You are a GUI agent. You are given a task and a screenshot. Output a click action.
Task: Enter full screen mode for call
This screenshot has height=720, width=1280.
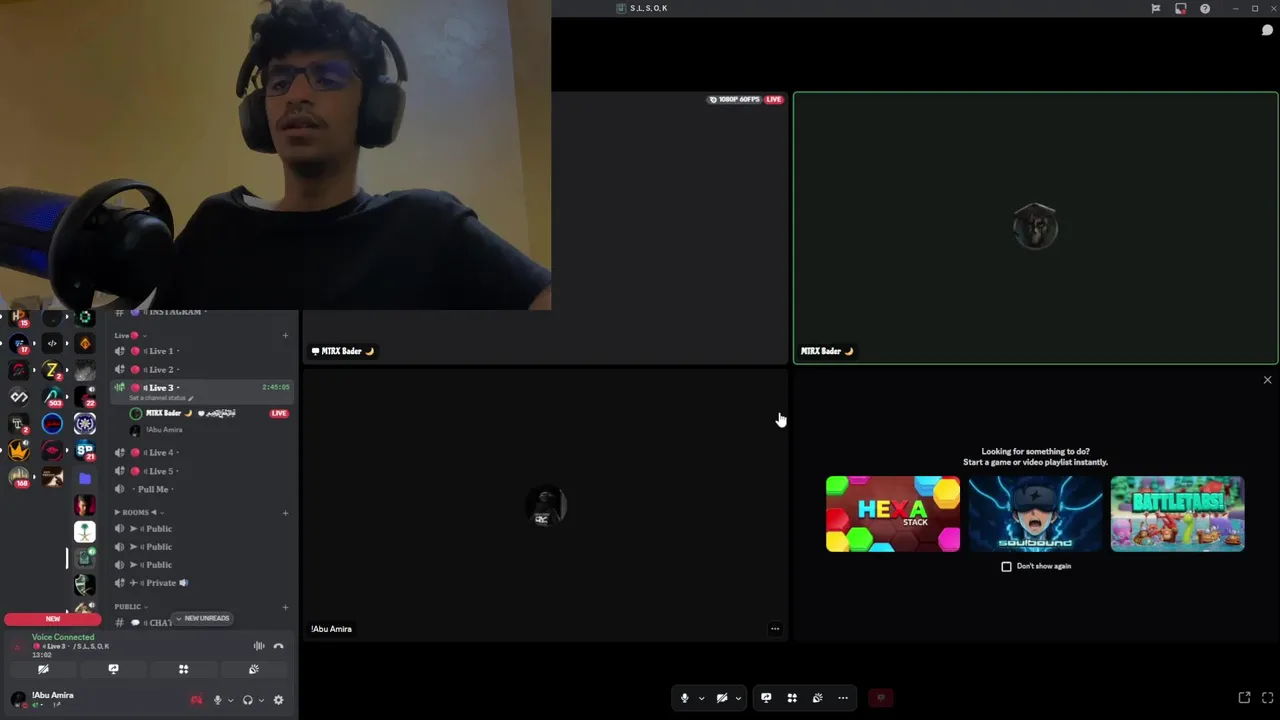[1267, 698]
